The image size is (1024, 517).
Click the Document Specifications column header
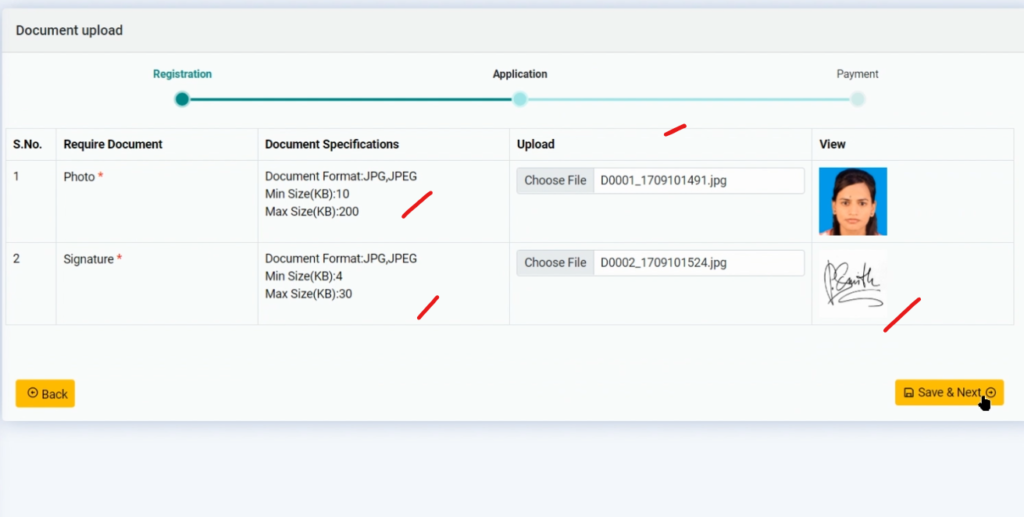[332, 145]
